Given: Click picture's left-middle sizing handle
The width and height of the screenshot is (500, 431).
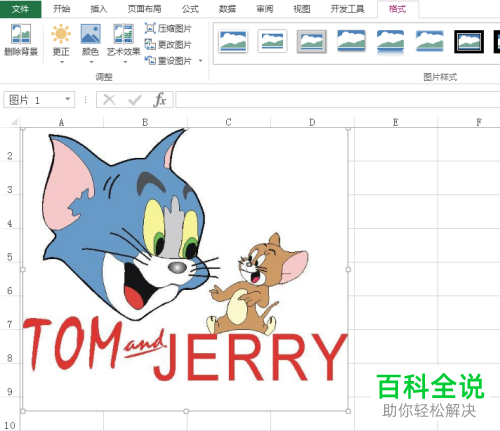Looking at the screenshot, I should (23, 269).
